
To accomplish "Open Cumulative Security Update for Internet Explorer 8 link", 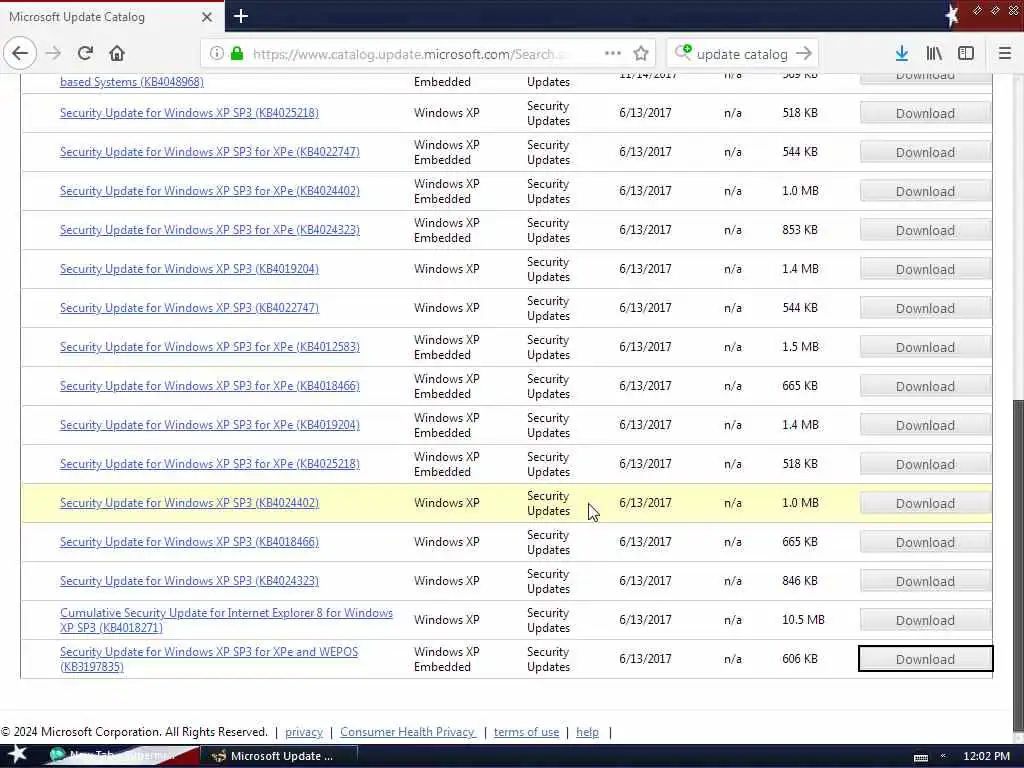I will coord(226,620).
